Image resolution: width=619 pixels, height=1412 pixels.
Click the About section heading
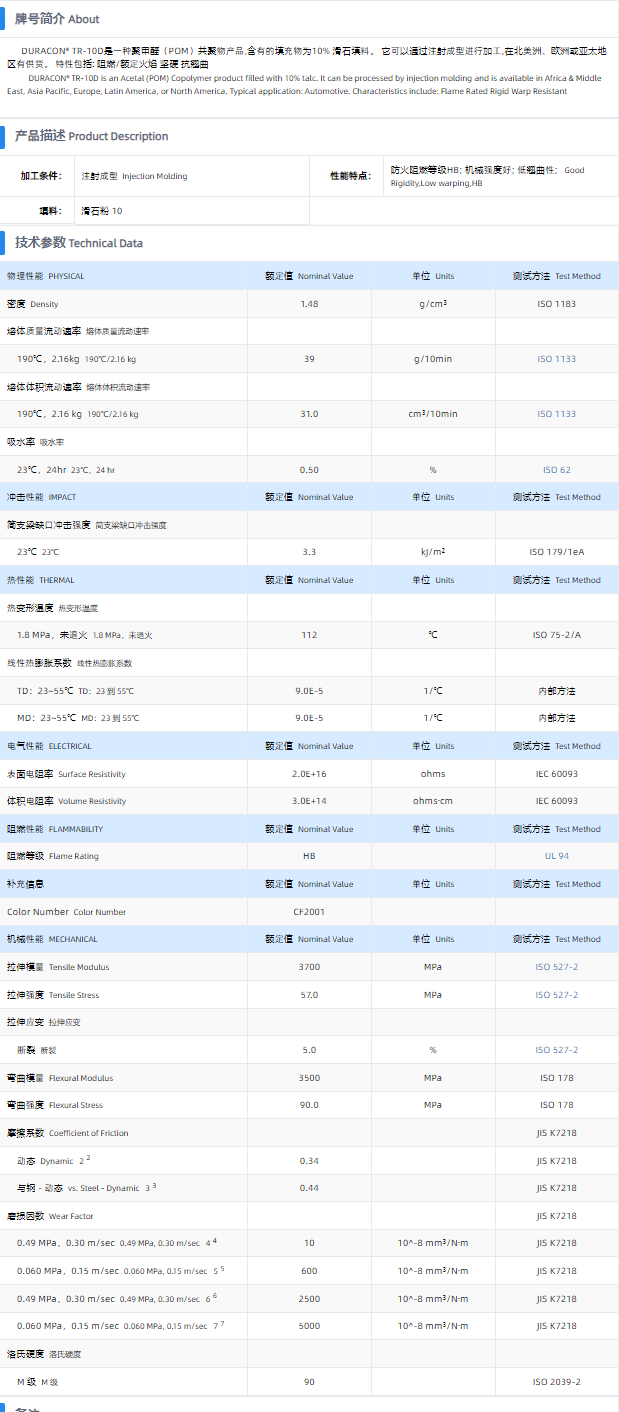(x=57, y=19)
